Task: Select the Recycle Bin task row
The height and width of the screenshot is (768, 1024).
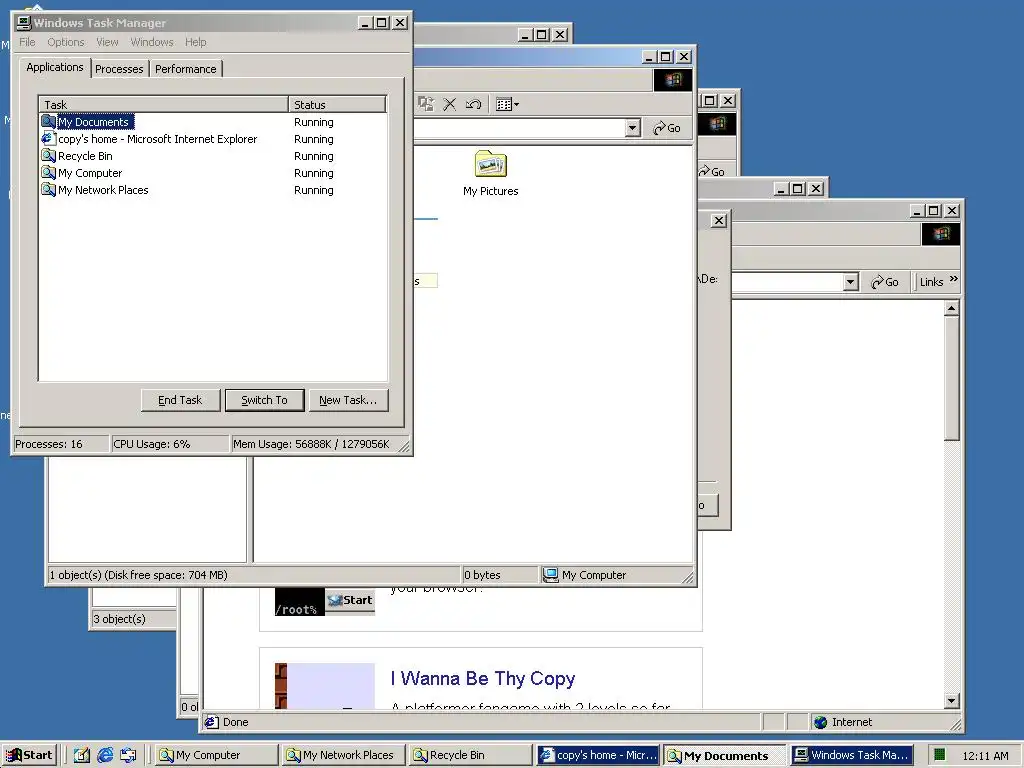Action: 213,156
